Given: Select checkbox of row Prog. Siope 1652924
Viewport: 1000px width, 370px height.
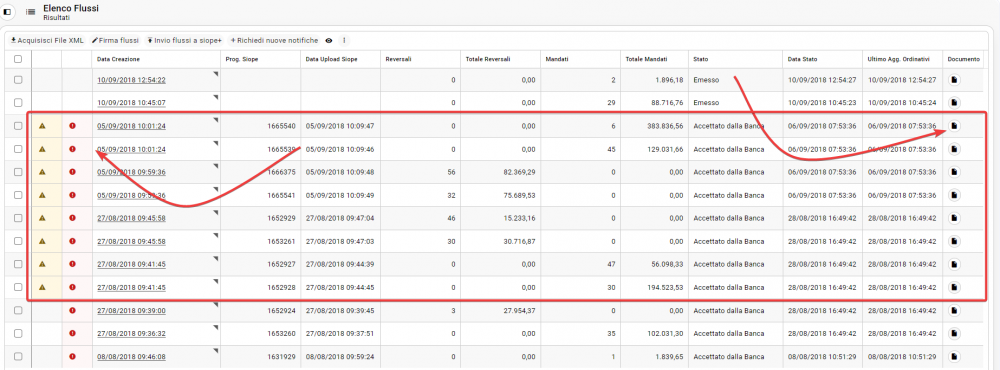Looking at the screenshot, I should pos(18,310).
